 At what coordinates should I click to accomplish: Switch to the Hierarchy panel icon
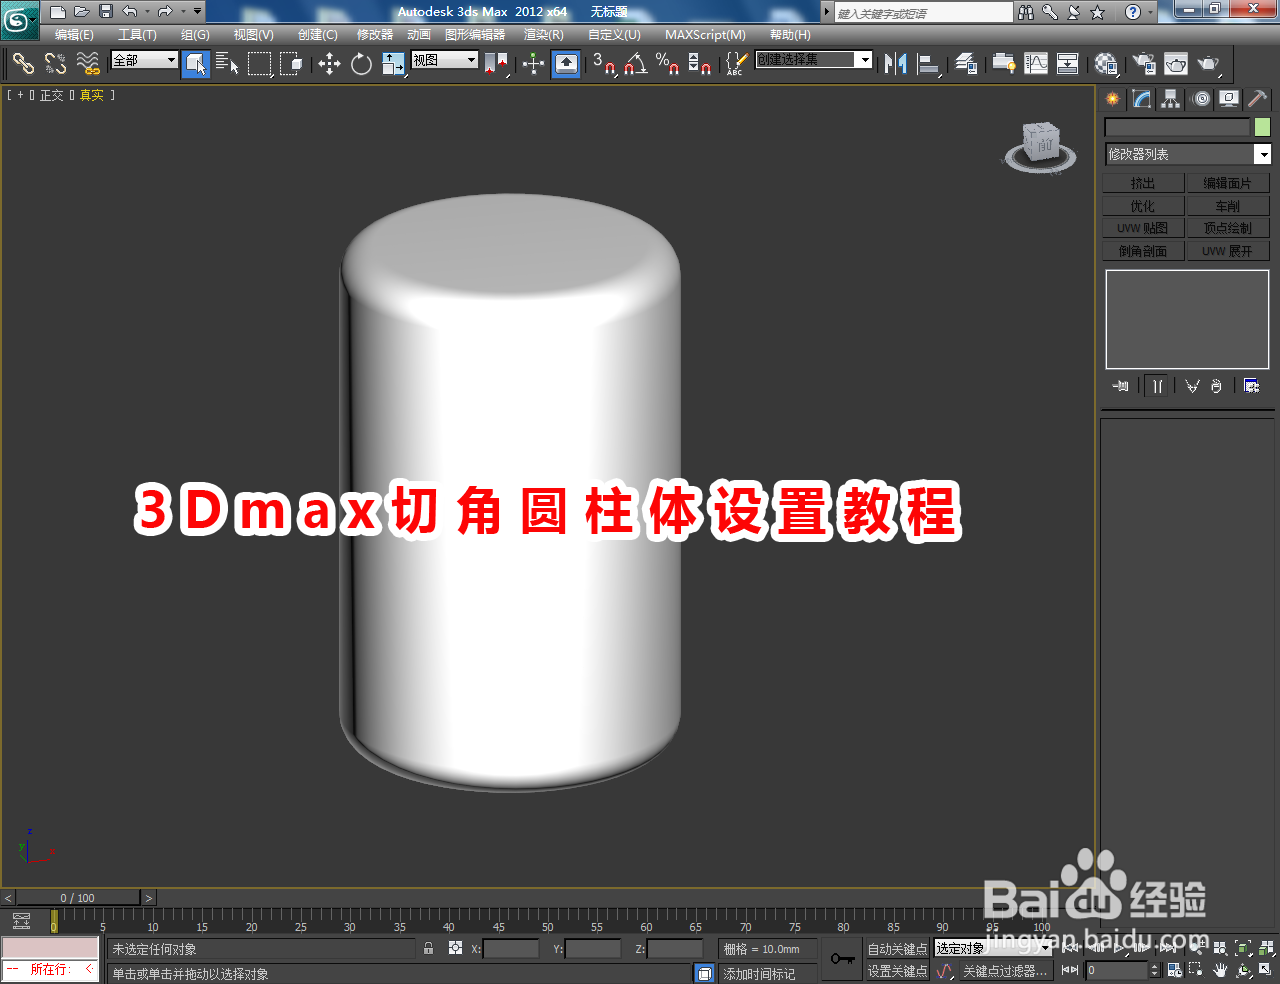(x=1169, y=98)
